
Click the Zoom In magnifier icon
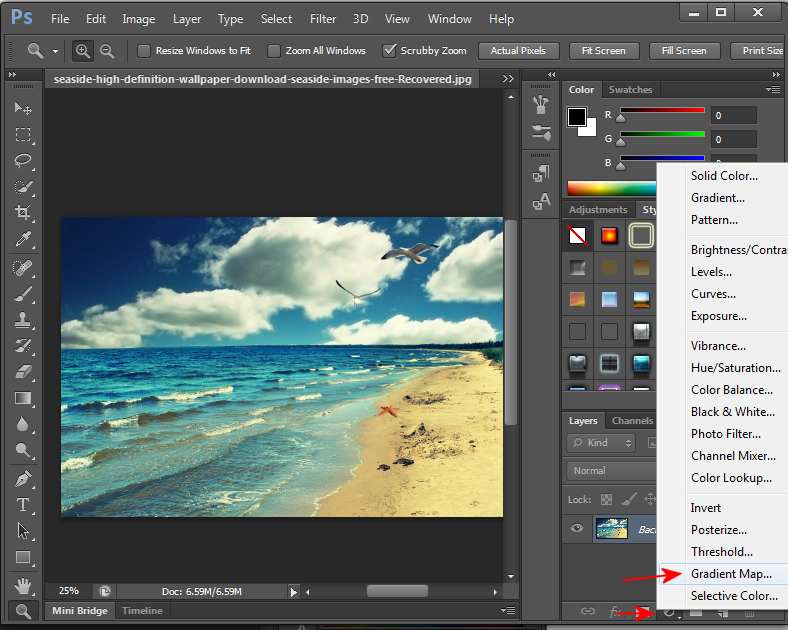[x=83, y=50]
